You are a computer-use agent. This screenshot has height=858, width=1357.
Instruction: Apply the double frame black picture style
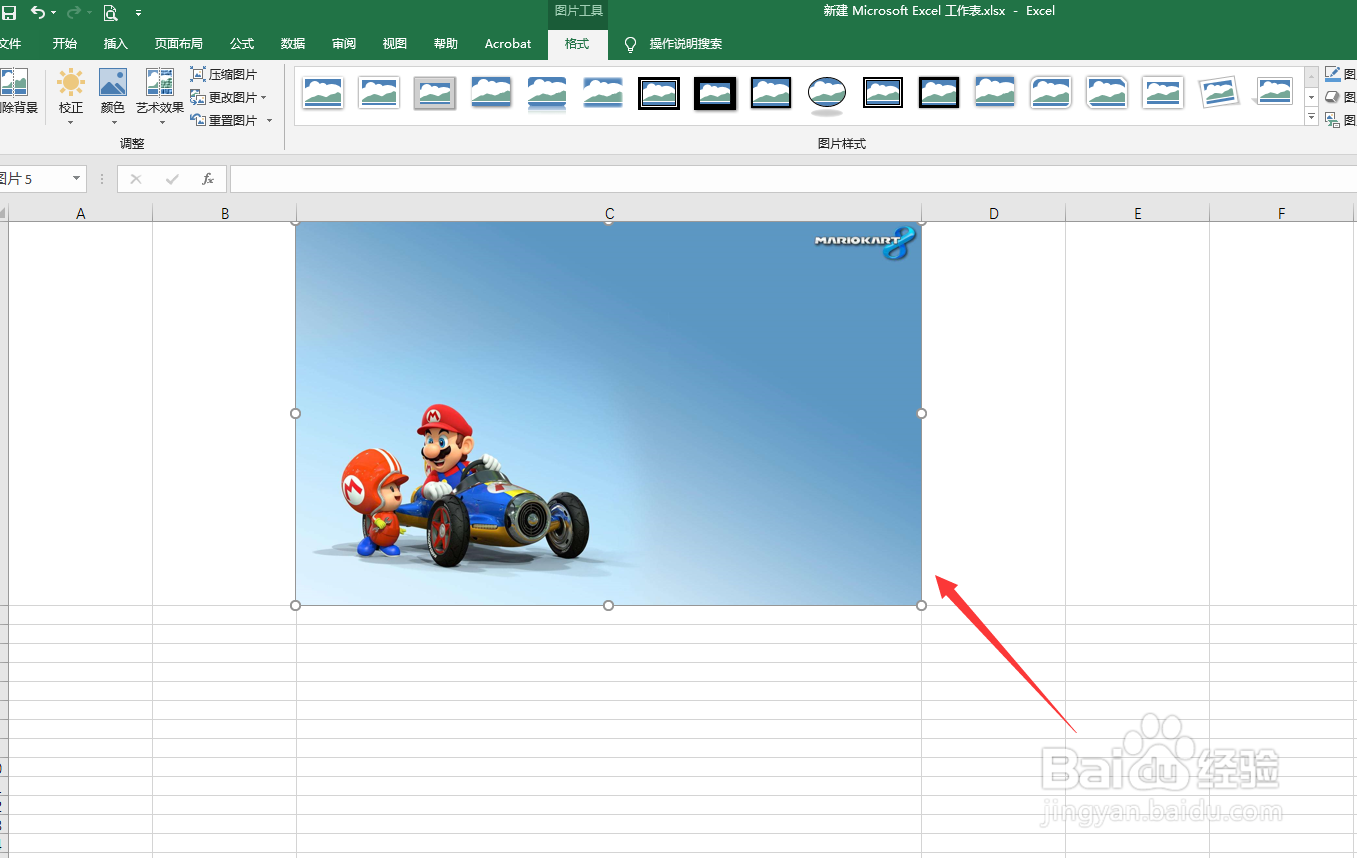pos(659,93)
